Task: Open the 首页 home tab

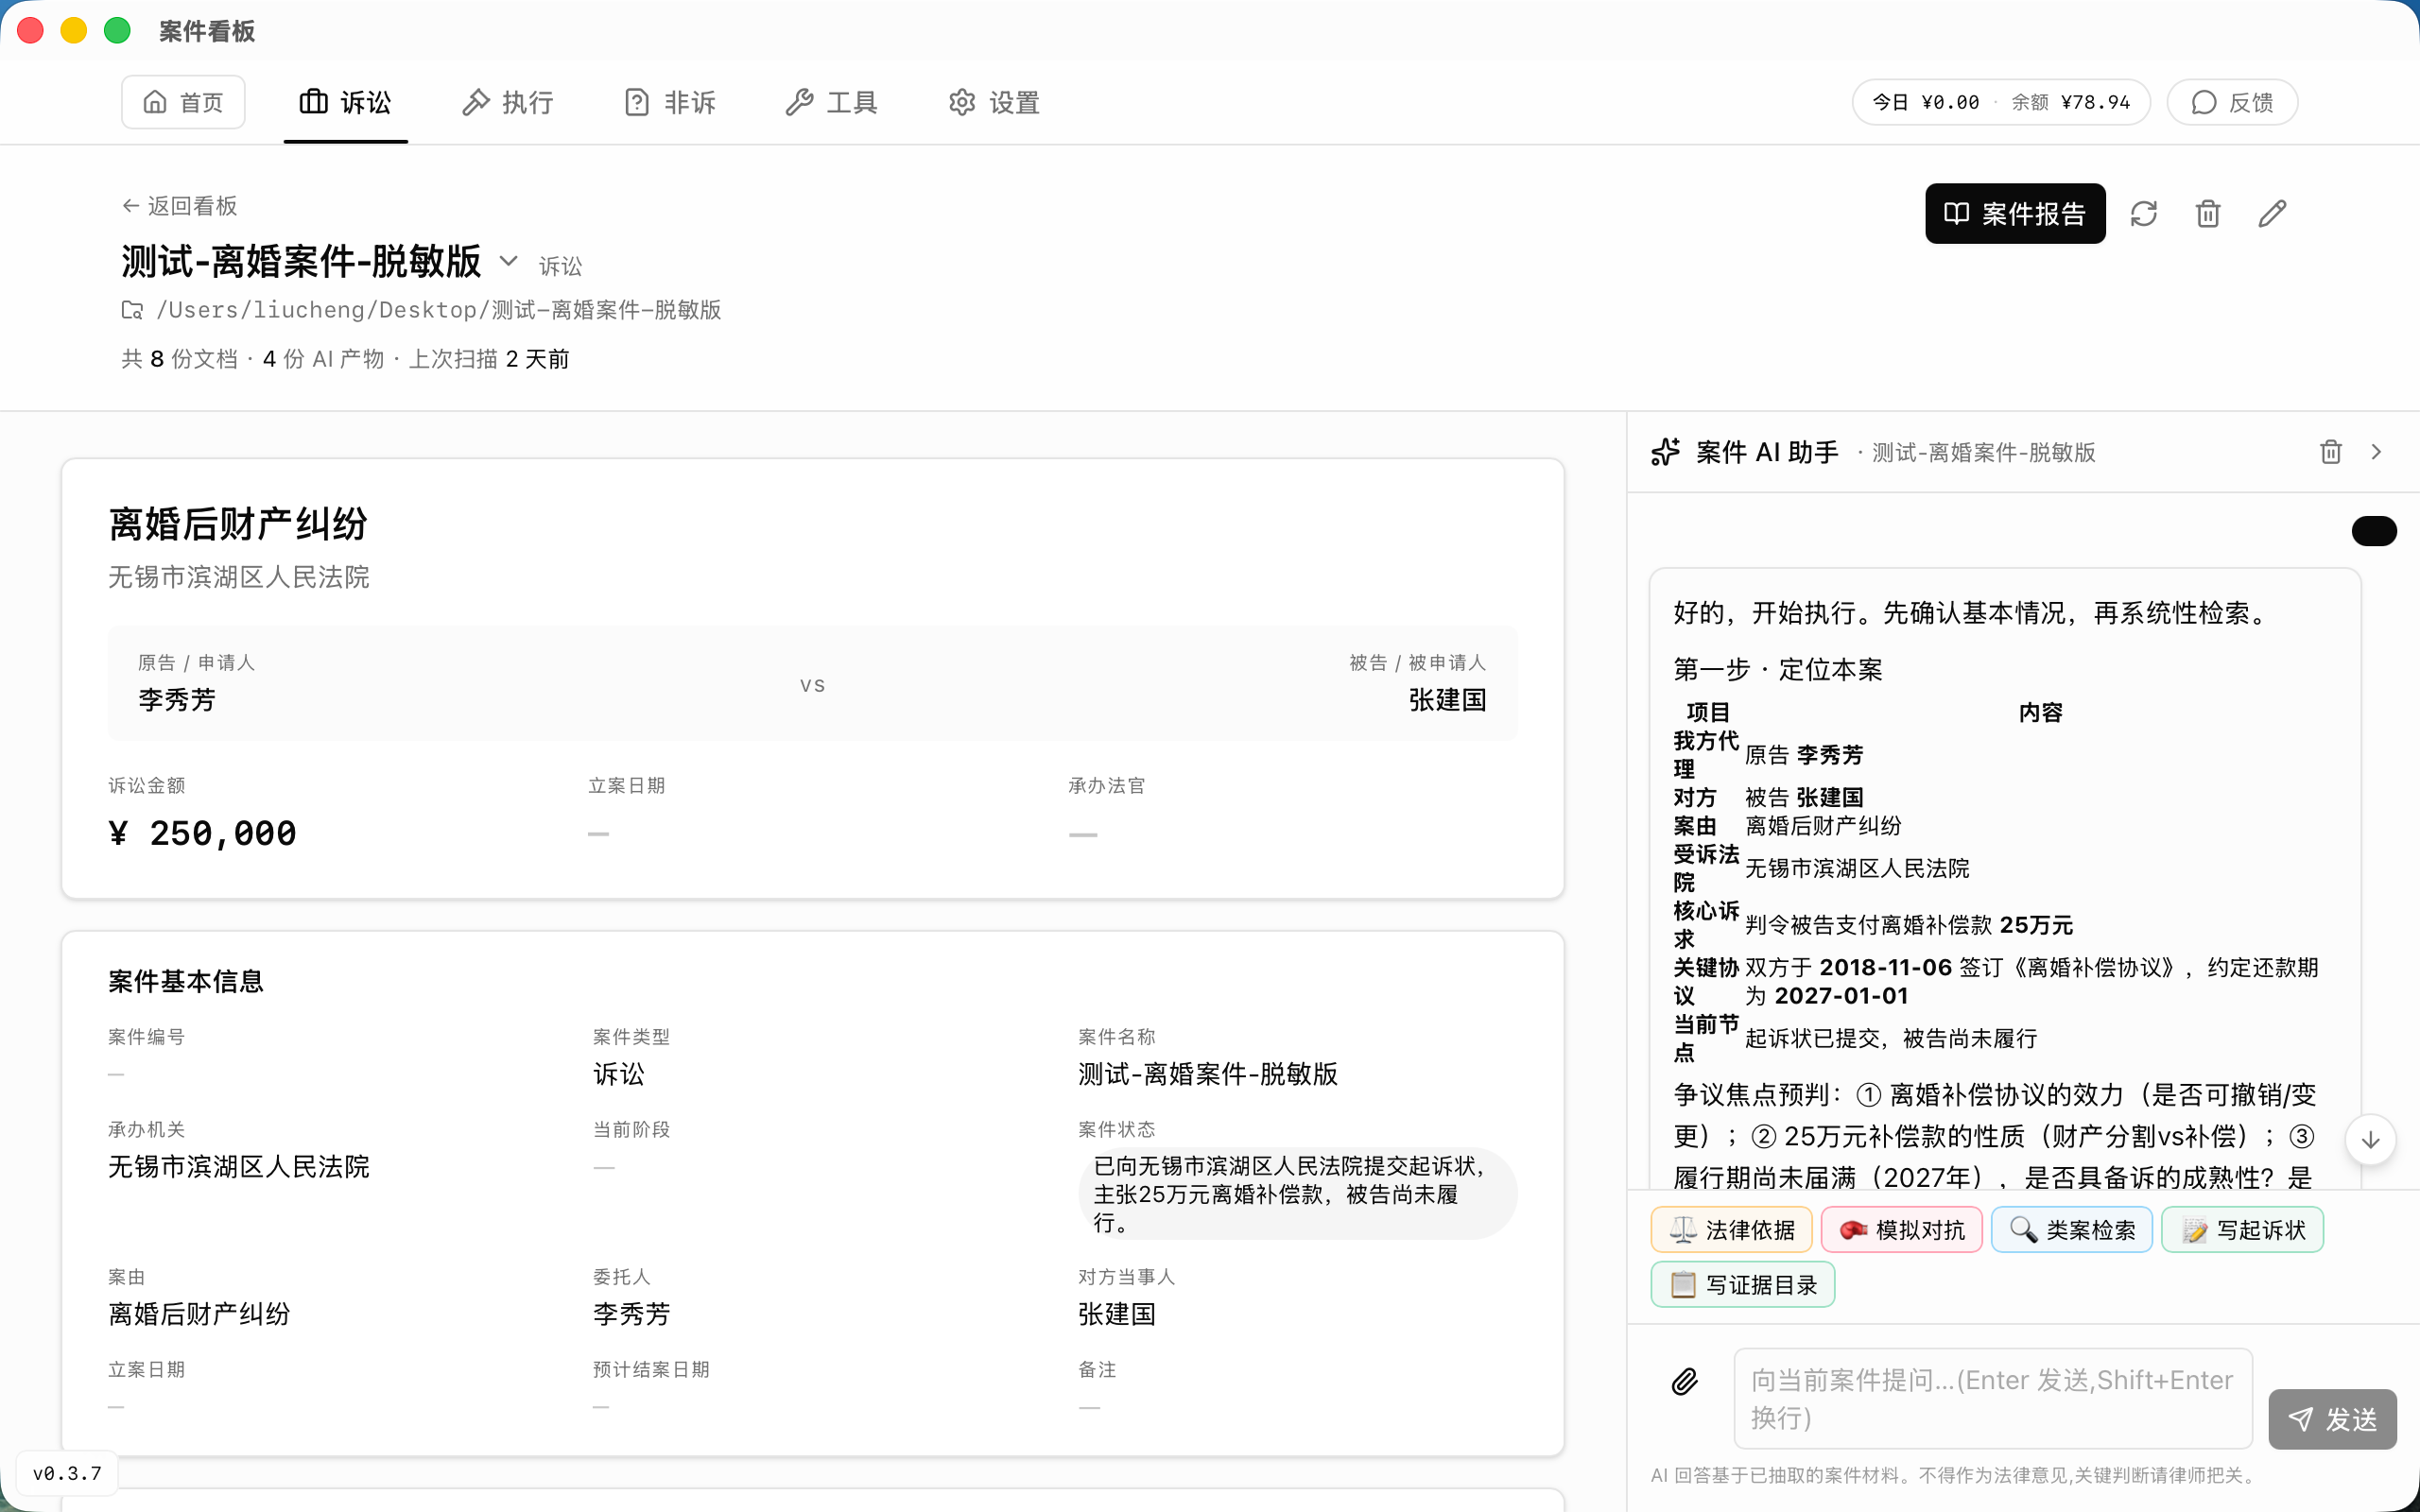Action: click(183, 102)
